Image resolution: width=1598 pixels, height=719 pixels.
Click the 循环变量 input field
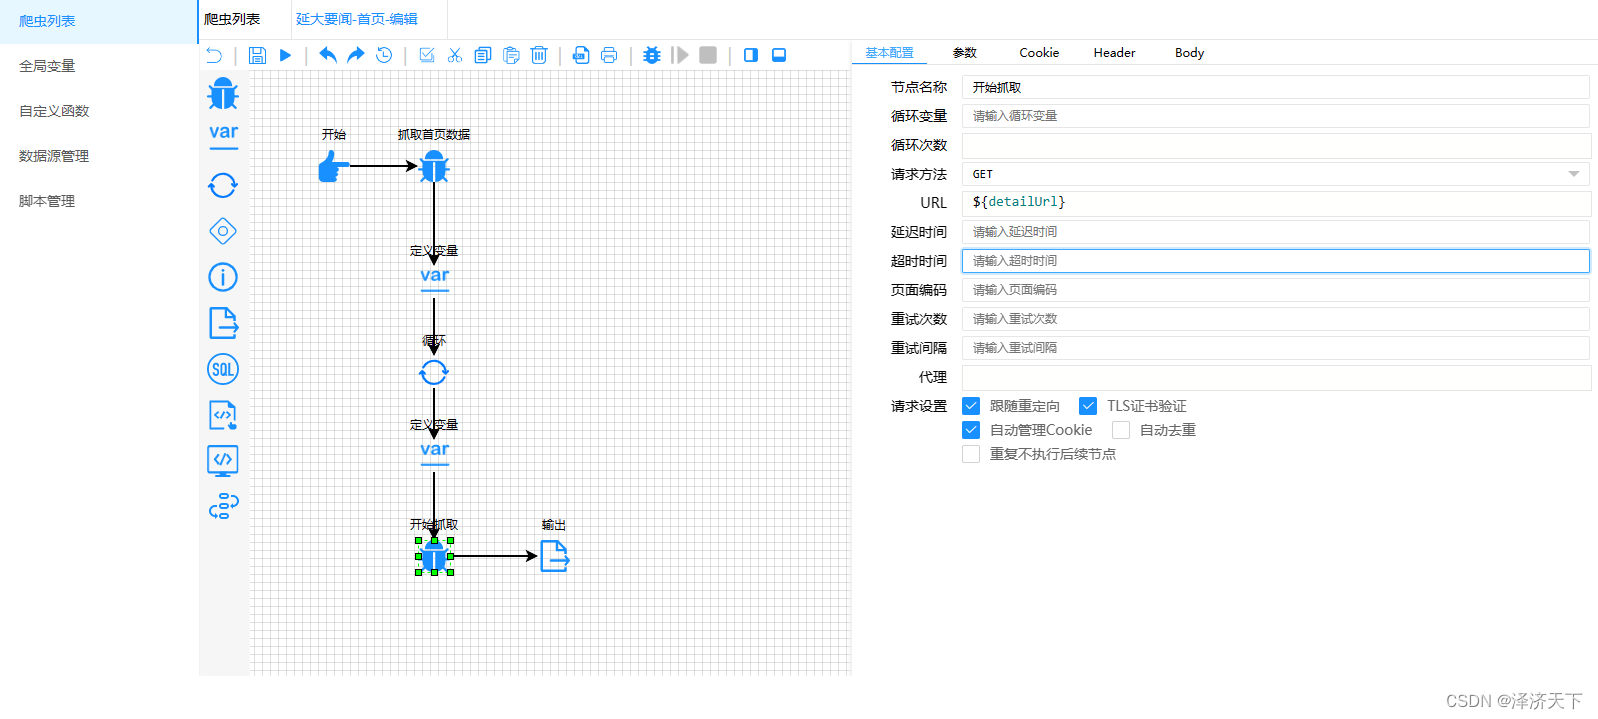(1276, 116)
